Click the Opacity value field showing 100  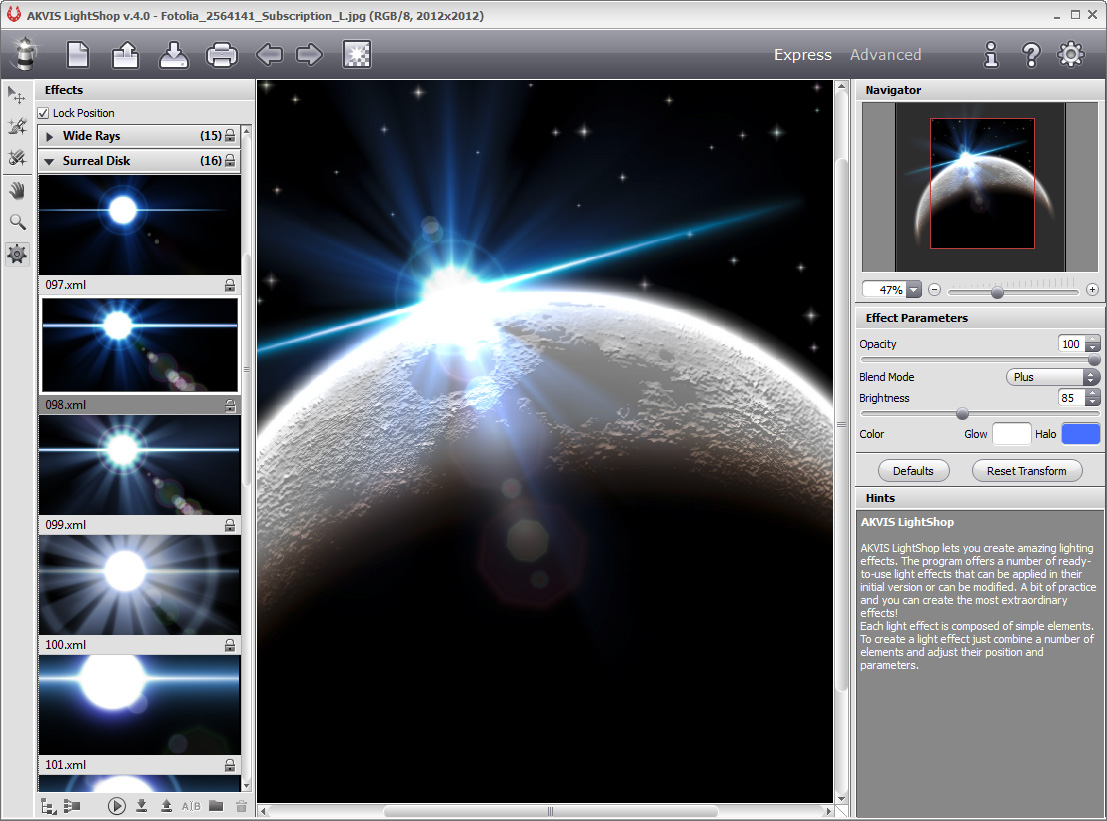point(1071,344)
